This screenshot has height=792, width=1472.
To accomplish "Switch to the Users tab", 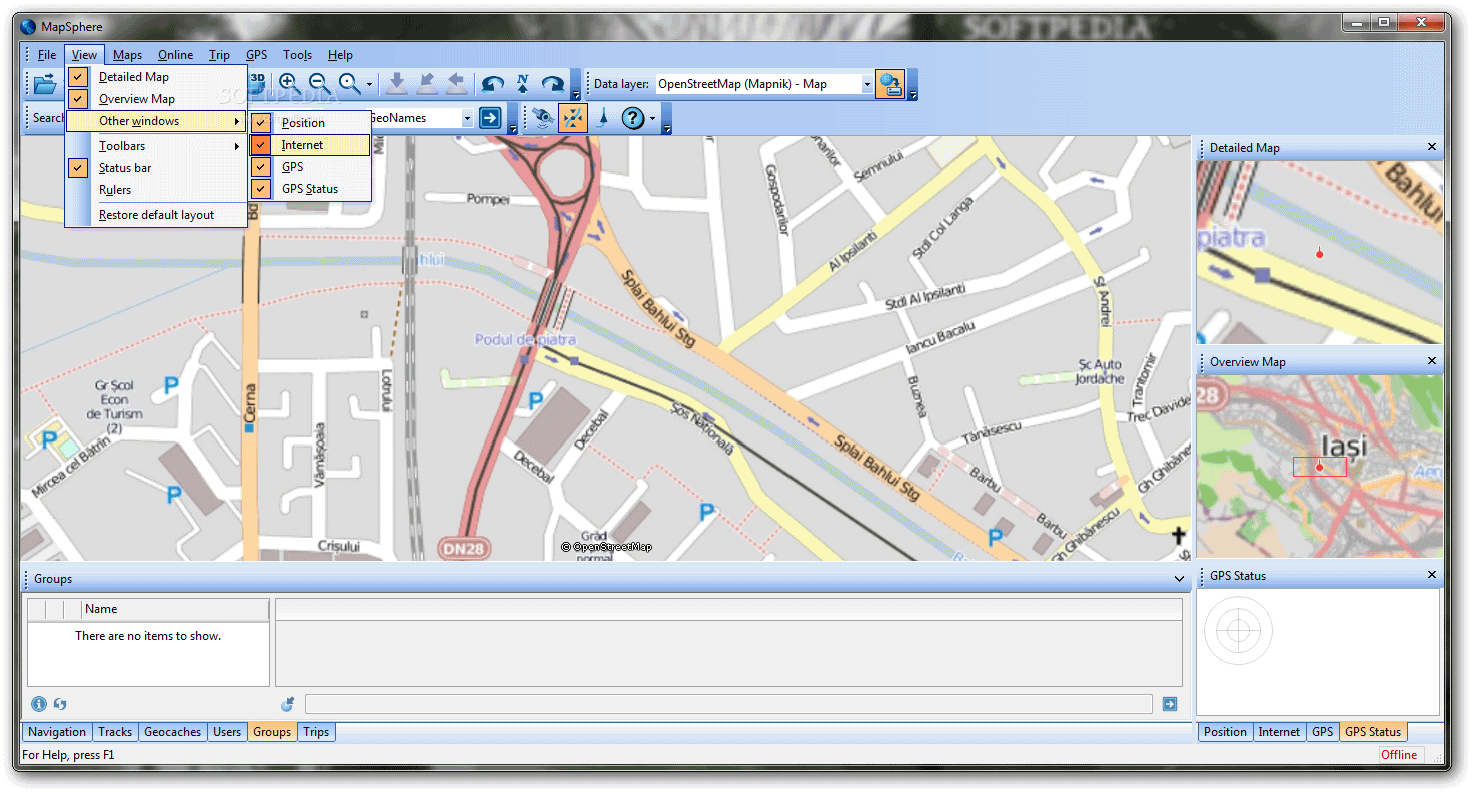I will (x=227, y=732).
